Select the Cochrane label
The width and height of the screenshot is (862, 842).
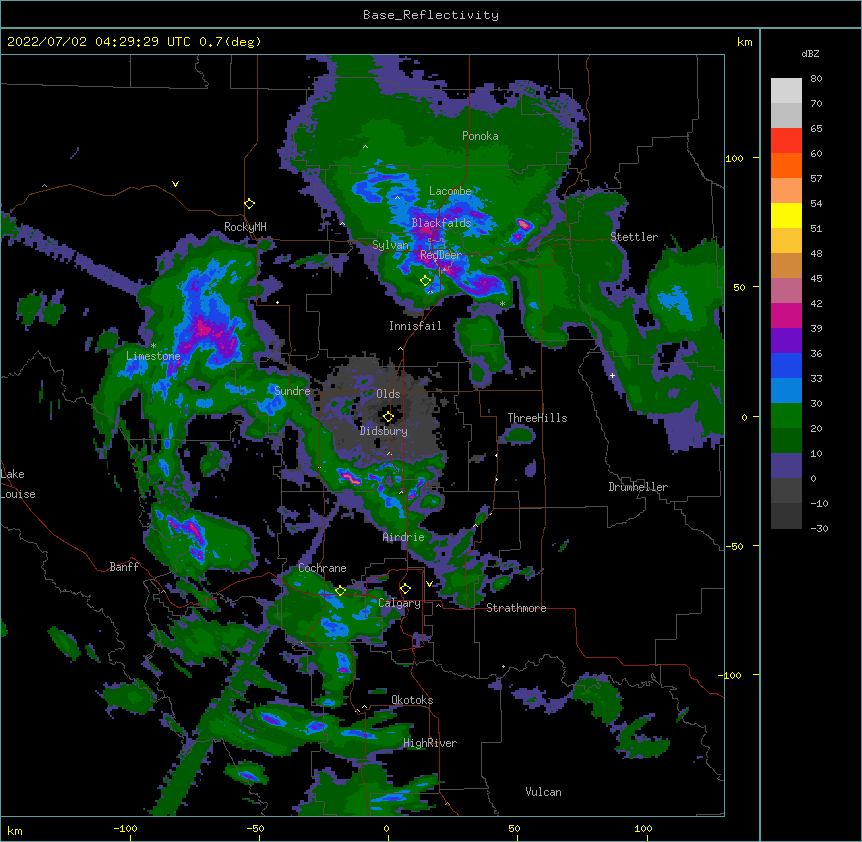322,568
